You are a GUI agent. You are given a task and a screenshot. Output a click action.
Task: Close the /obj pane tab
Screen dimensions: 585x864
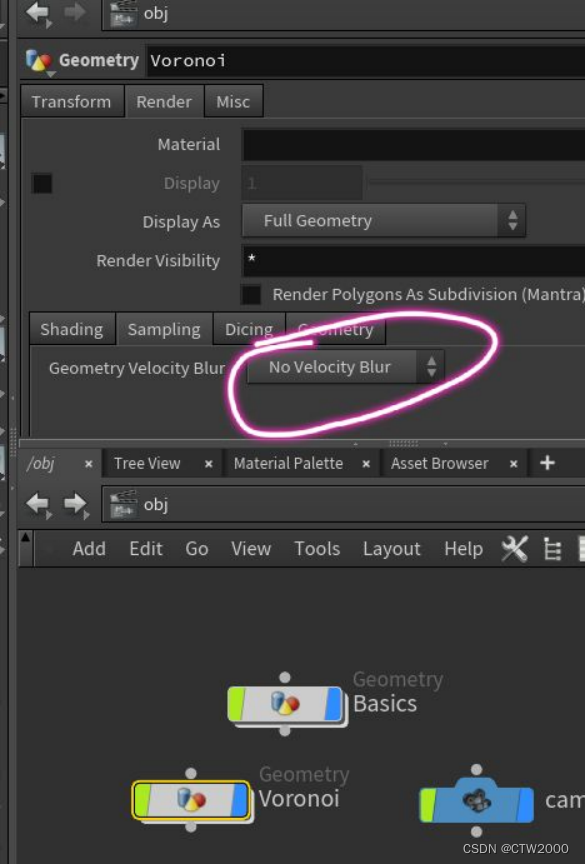click(x=89, y=465)
